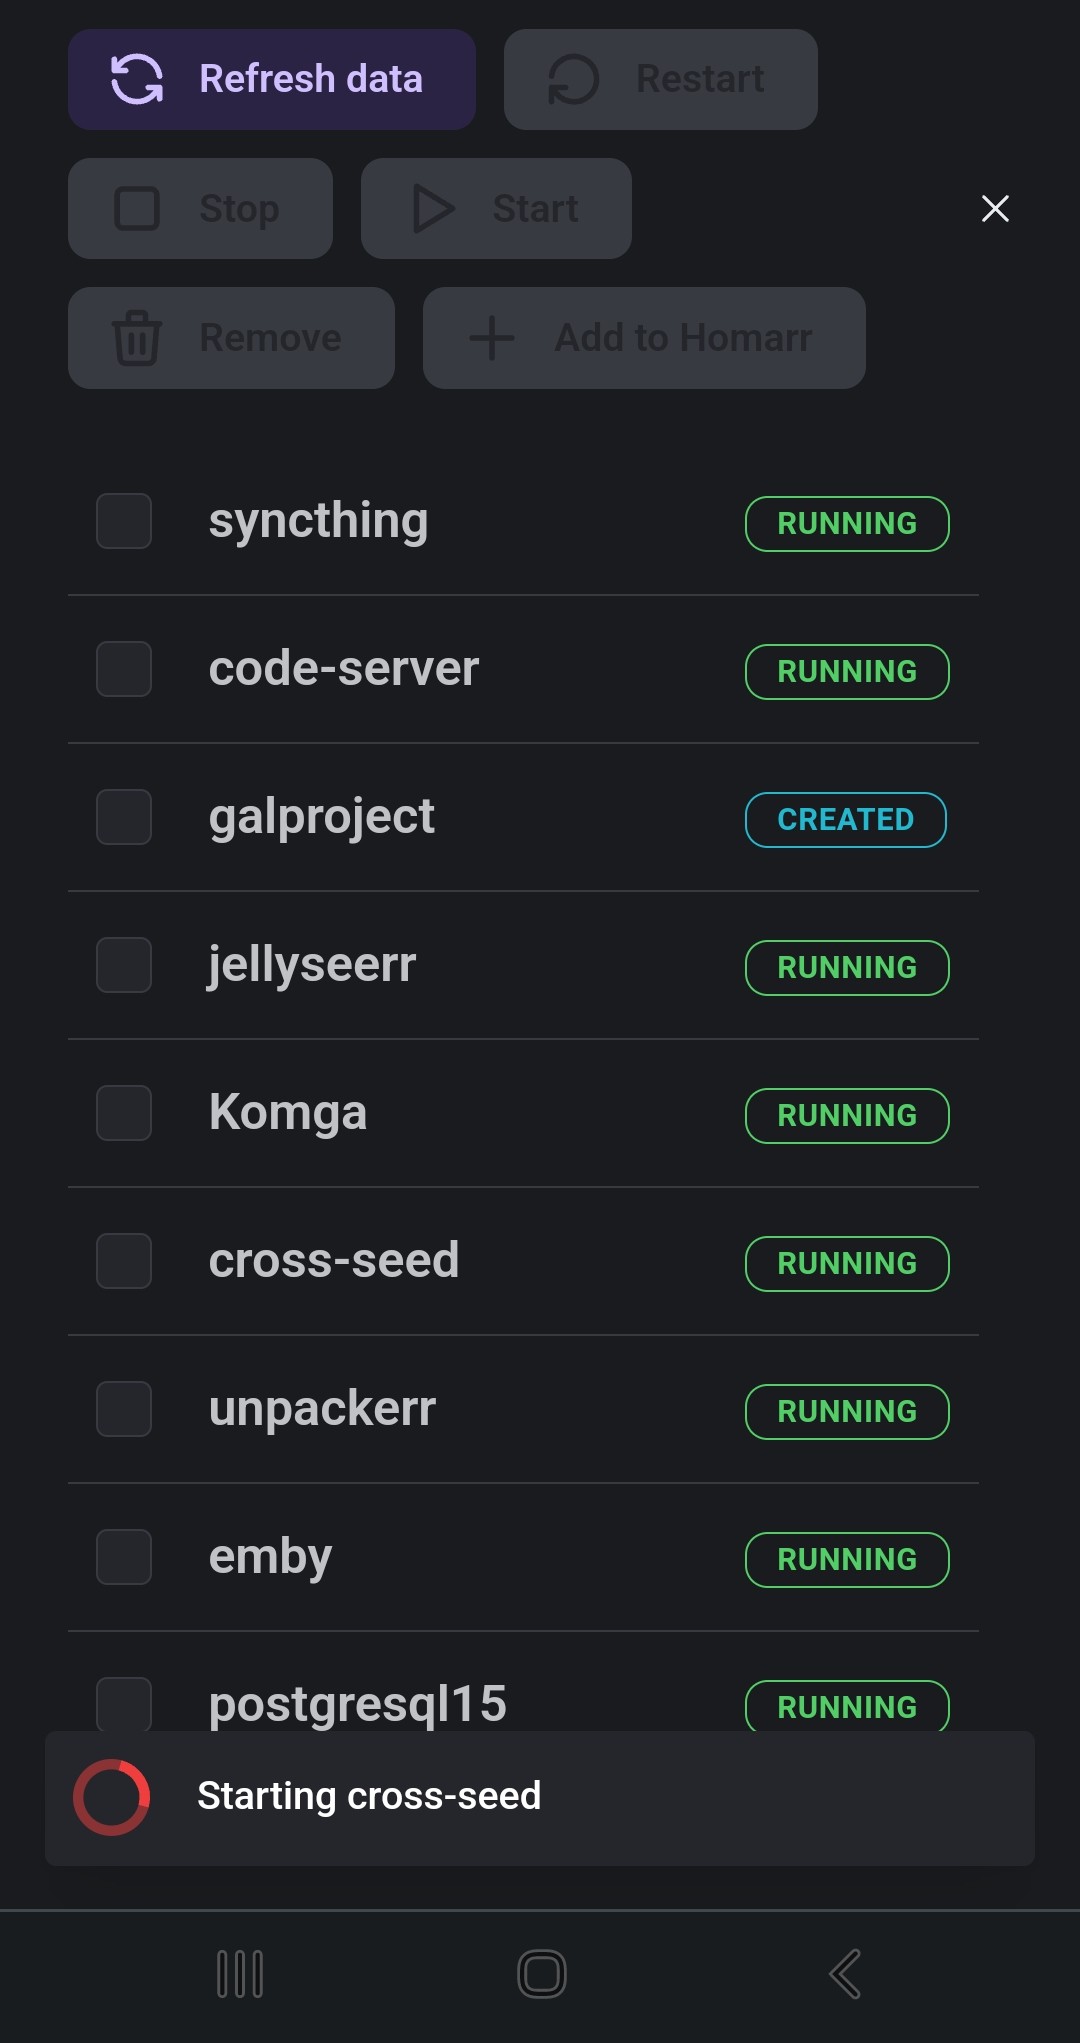
Task: Tap the cross-seed loading spinner
Action: [x=111, y=1797]
